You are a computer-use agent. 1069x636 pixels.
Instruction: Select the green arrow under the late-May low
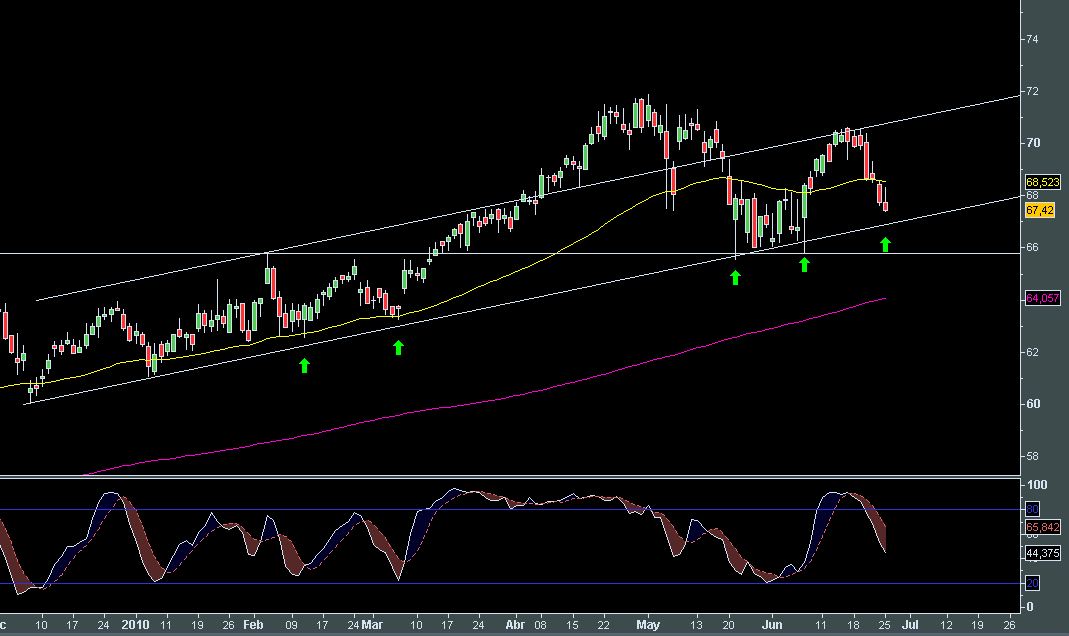735,277
